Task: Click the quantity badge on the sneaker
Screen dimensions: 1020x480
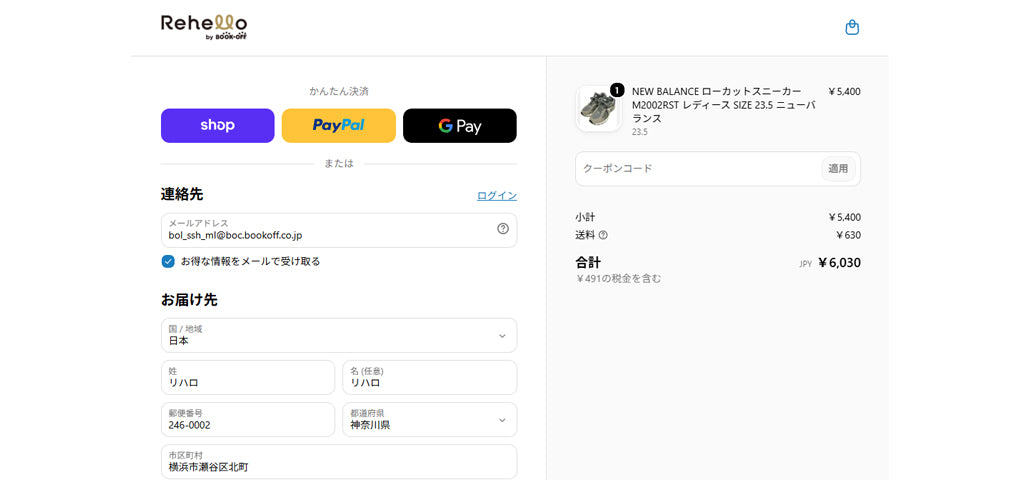Action: click(x=617, y=90)
